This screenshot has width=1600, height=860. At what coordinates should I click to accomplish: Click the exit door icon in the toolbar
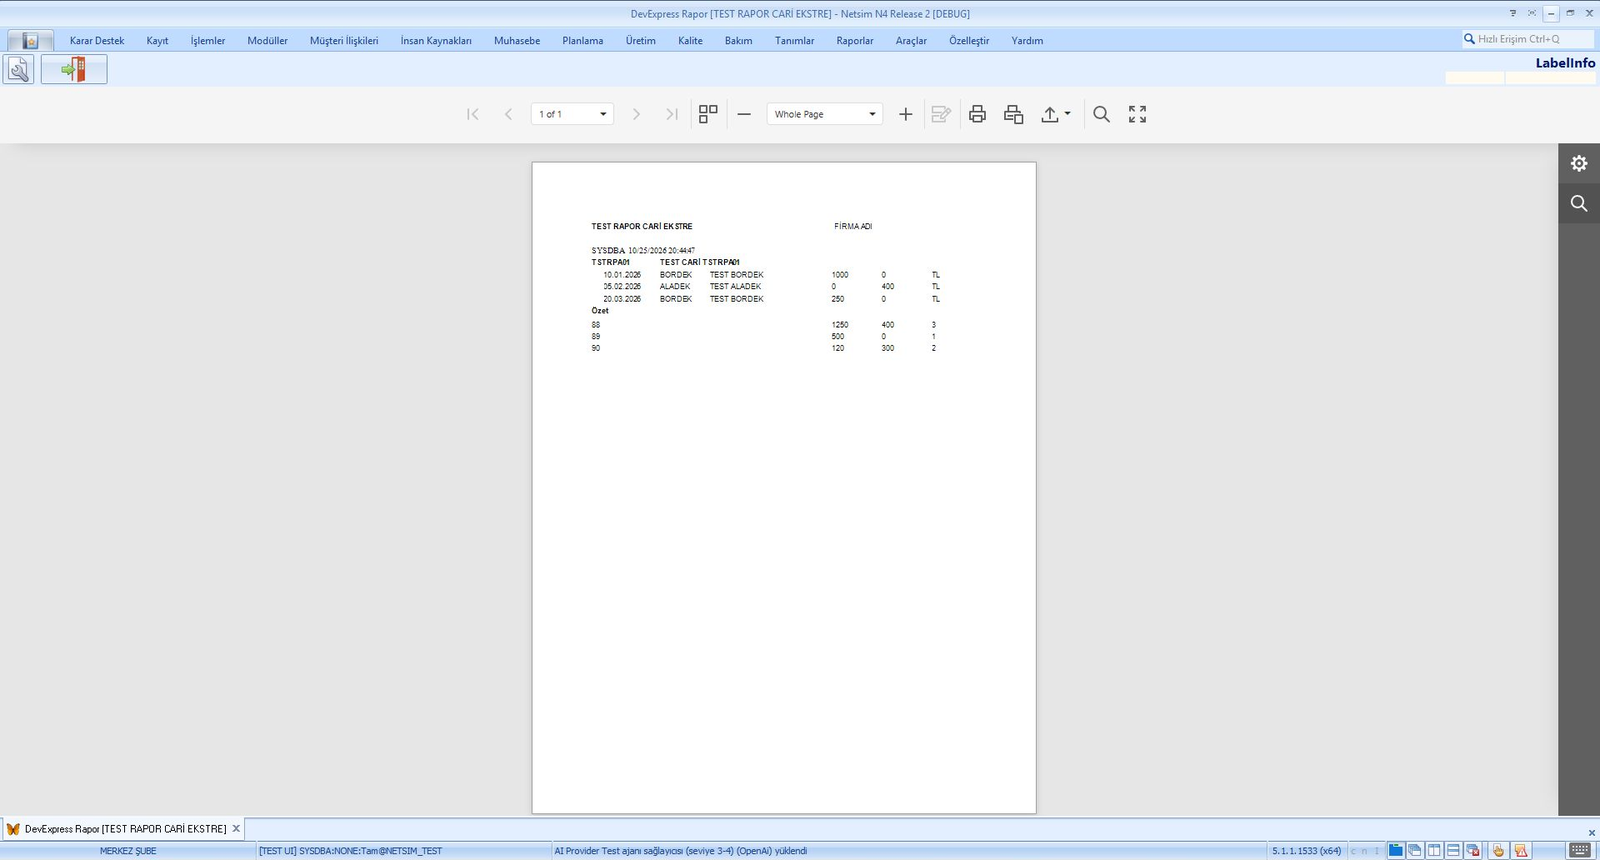point(74,69)
